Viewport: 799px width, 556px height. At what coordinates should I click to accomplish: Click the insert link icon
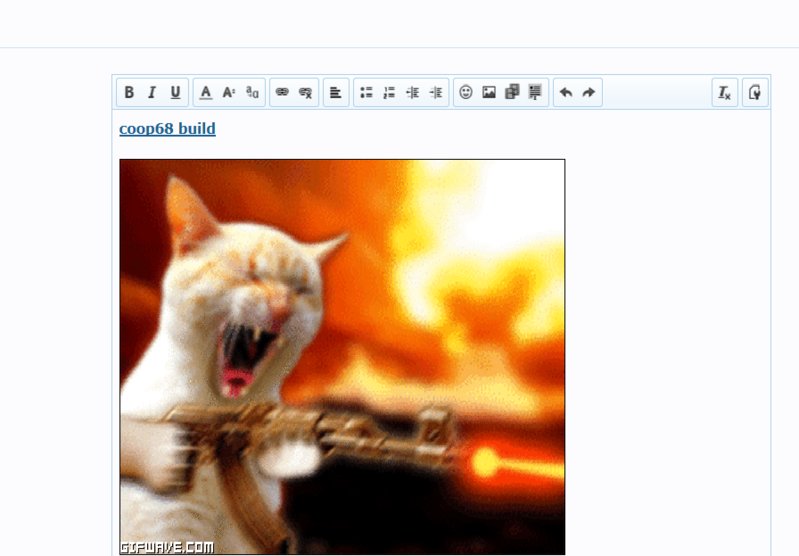[282, 93]
